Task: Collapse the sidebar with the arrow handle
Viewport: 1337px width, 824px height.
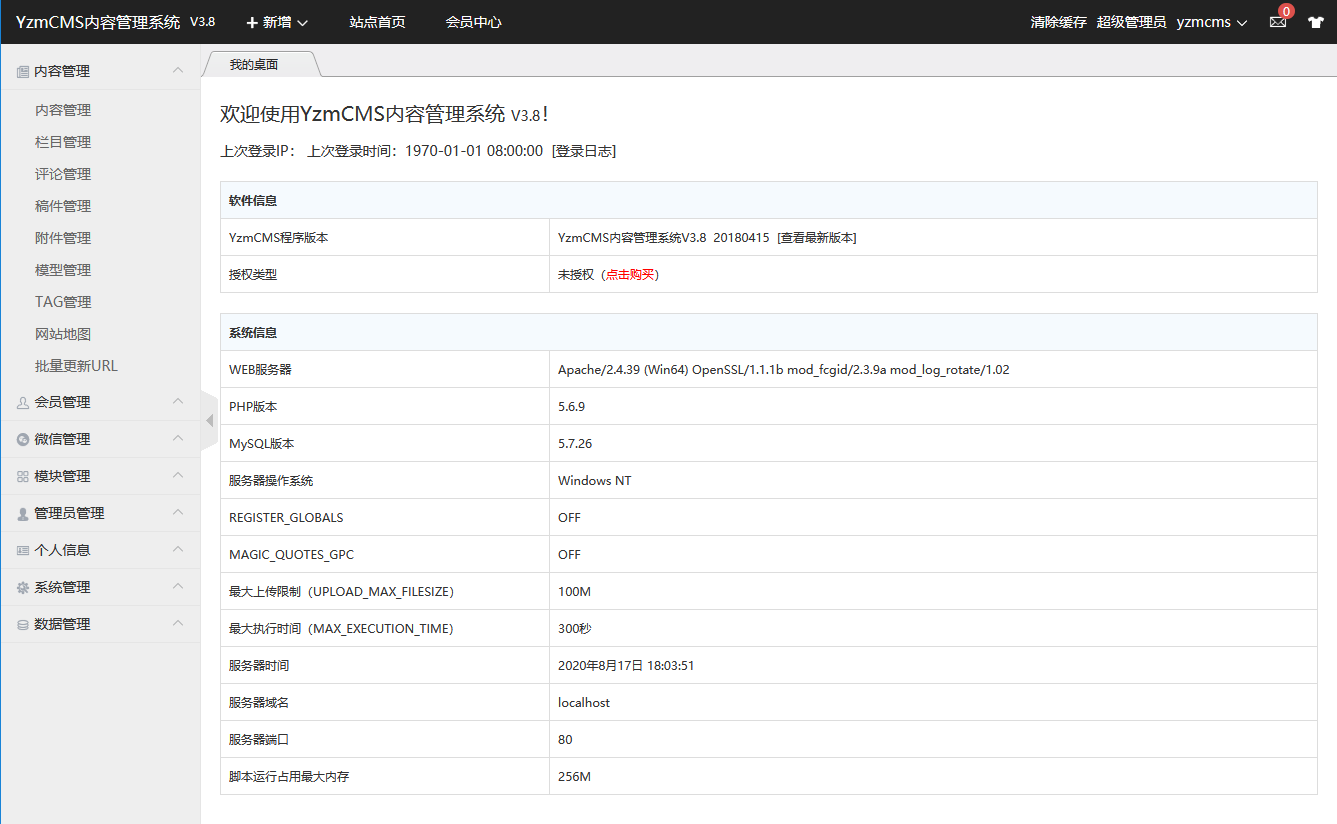Action: (209, 421)
